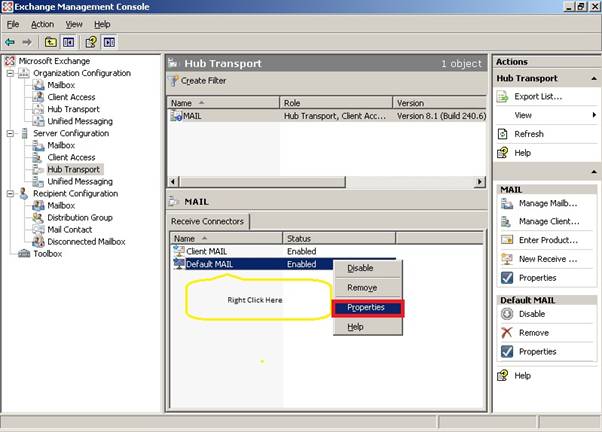Click Manage Client Access Role action
The image size is (602, 432).
tap(549, 222)
